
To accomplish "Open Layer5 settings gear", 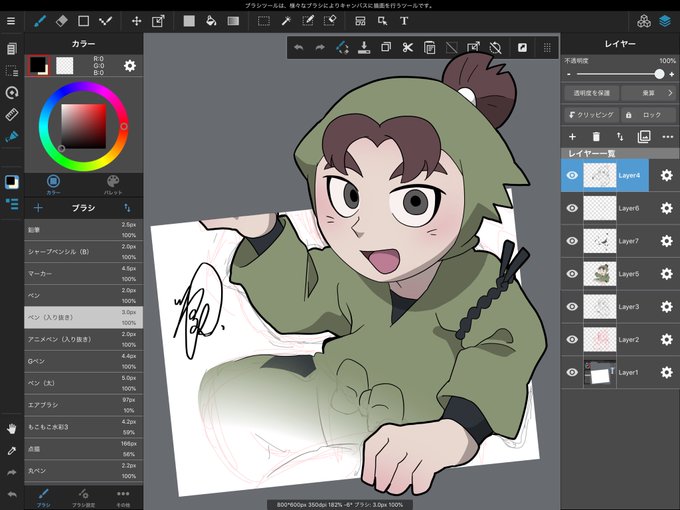I will (667, 274).
